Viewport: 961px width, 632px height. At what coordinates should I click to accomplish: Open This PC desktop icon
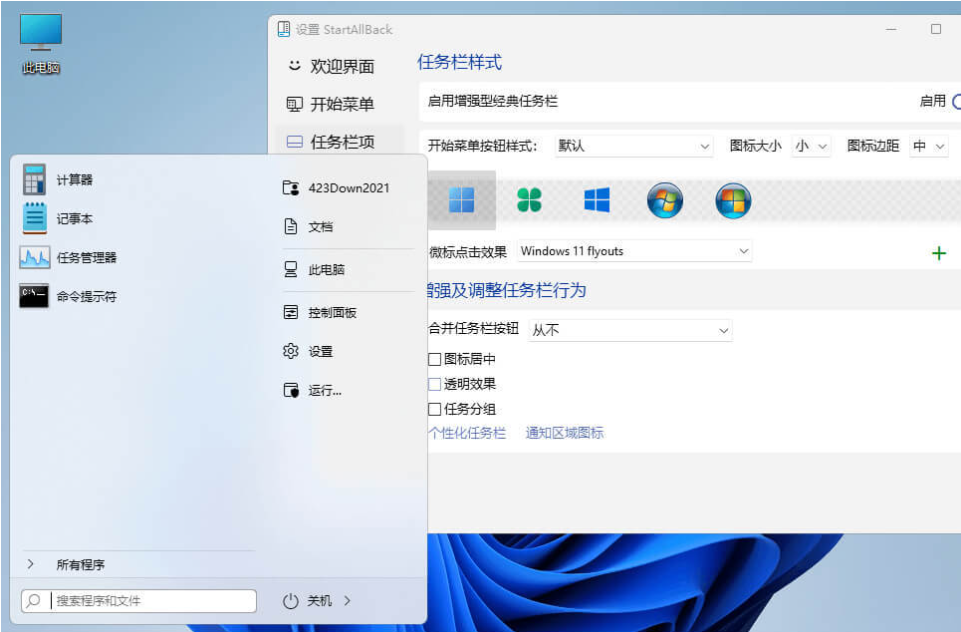pos(41,43)
